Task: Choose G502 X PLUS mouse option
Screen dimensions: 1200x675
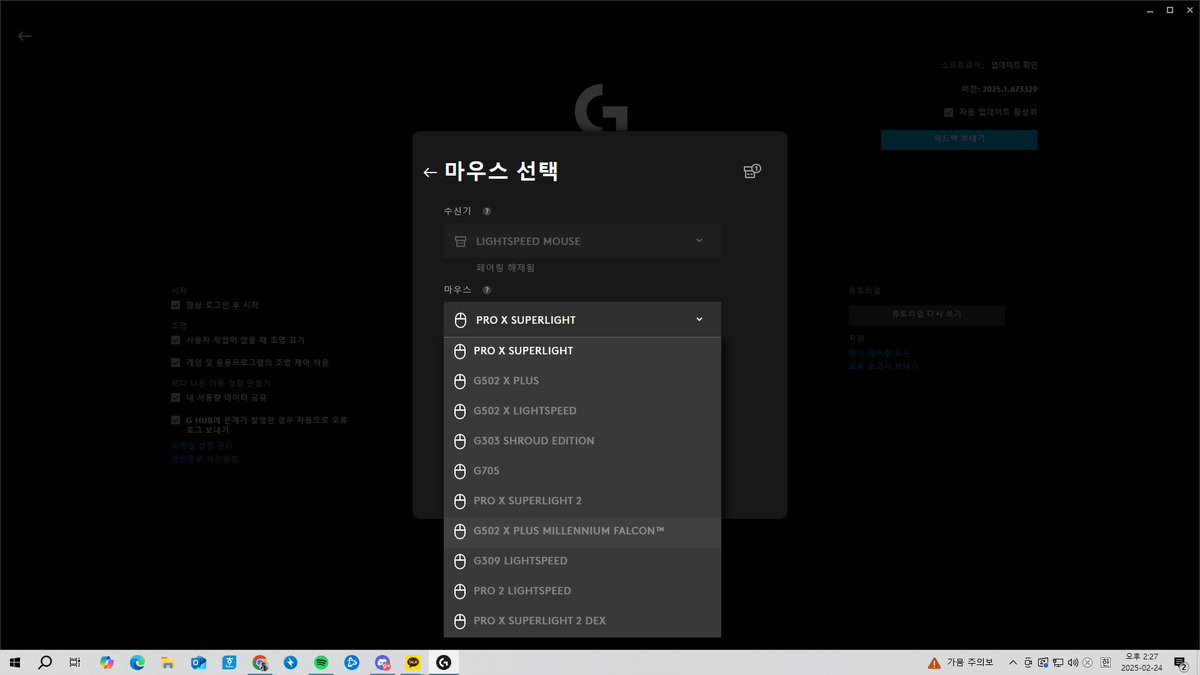Action: click(582, 381)
